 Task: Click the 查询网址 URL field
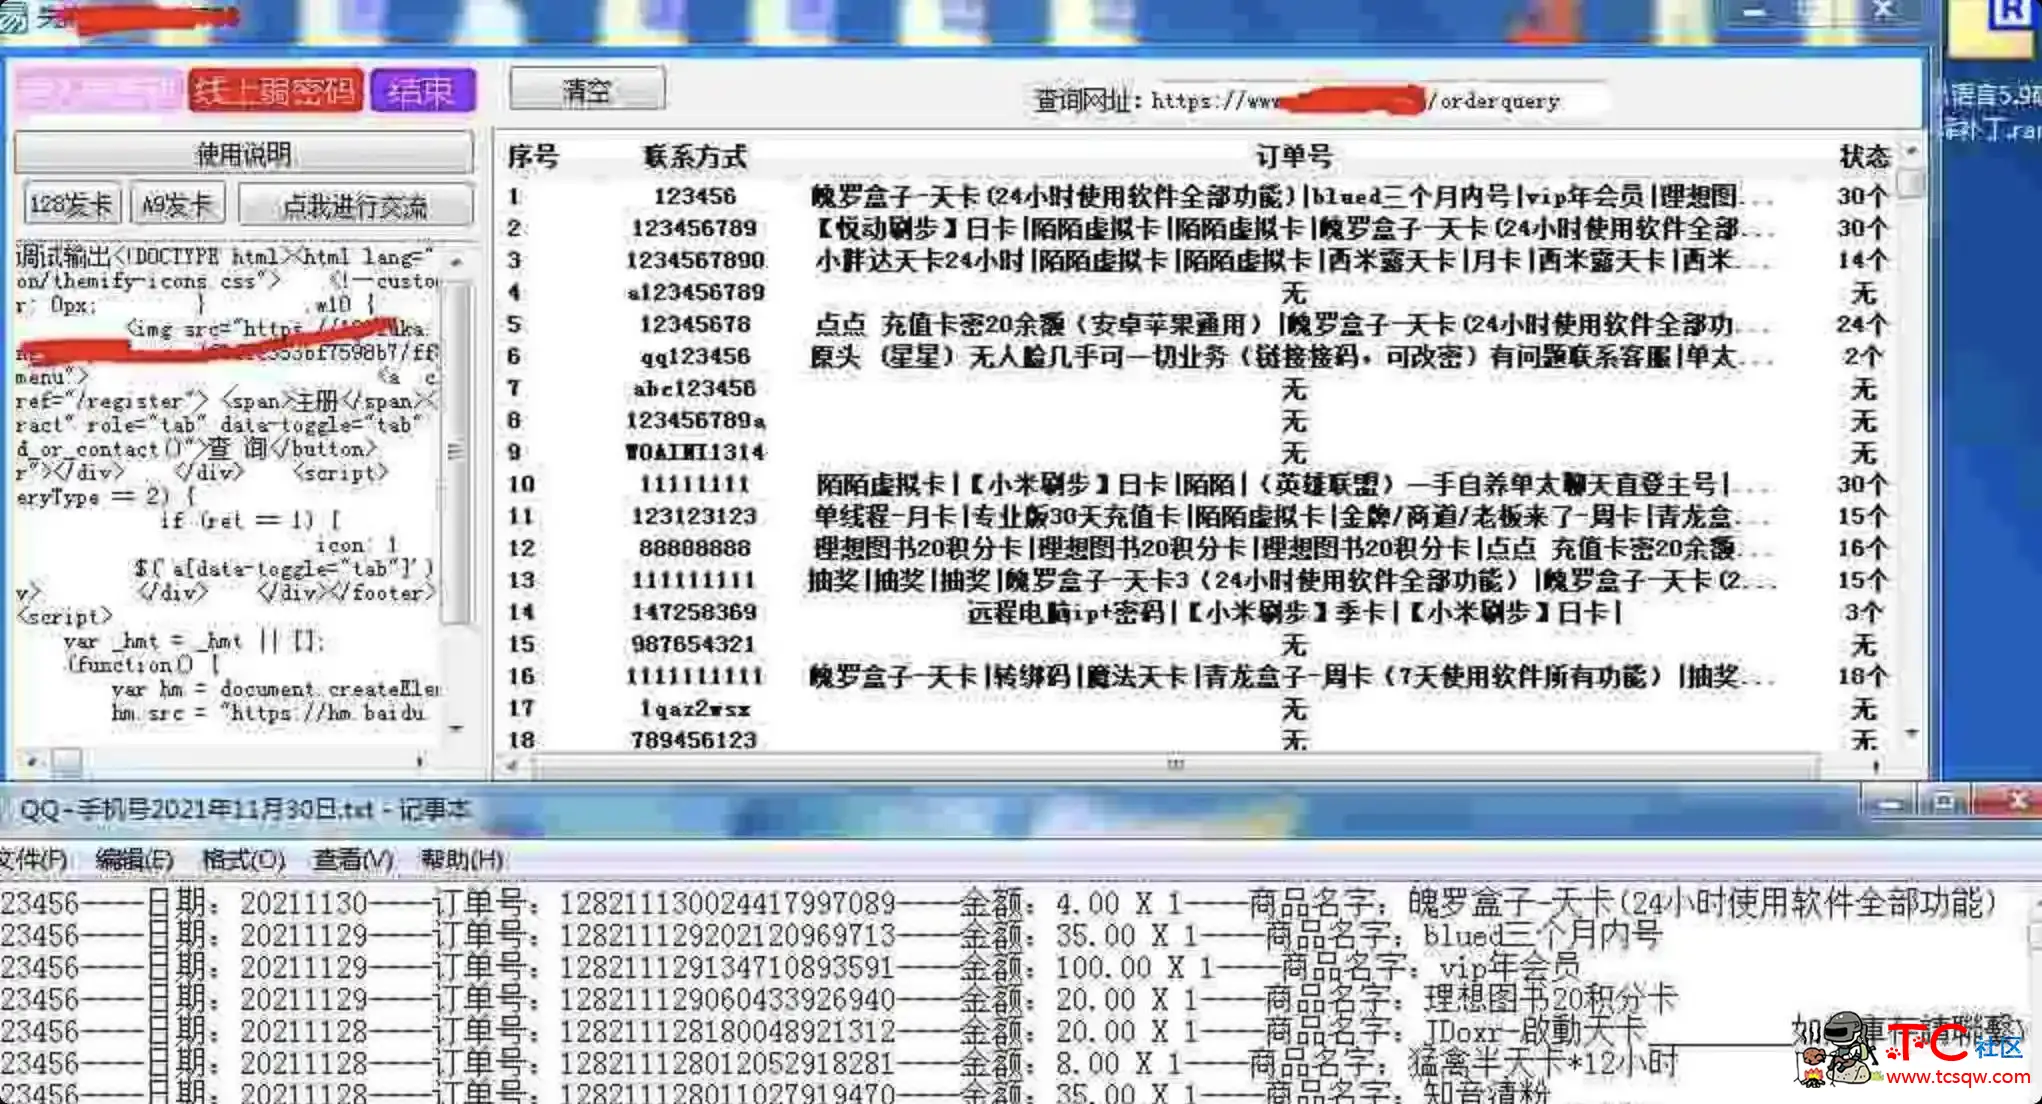[x=1378, y=100]
